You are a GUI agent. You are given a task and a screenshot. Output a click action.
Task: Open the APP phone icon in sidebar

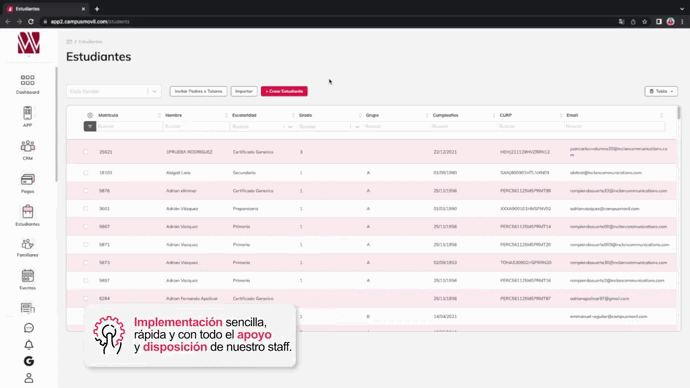click(27, 117)
